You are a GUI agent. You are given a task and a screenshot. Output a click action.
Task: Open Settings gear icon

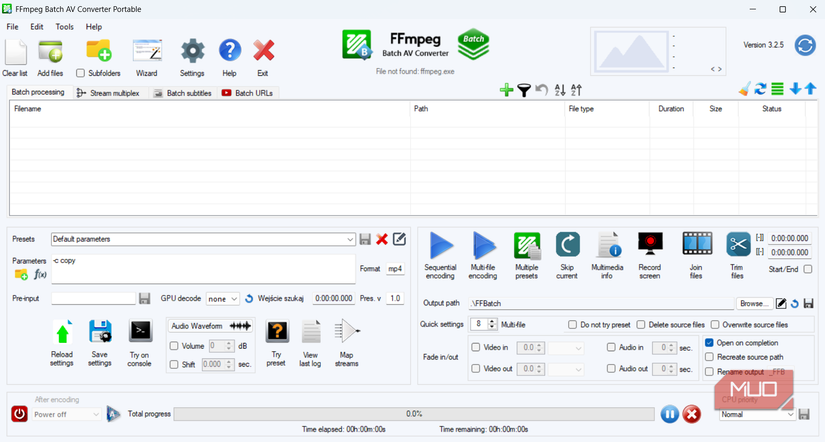193,52
